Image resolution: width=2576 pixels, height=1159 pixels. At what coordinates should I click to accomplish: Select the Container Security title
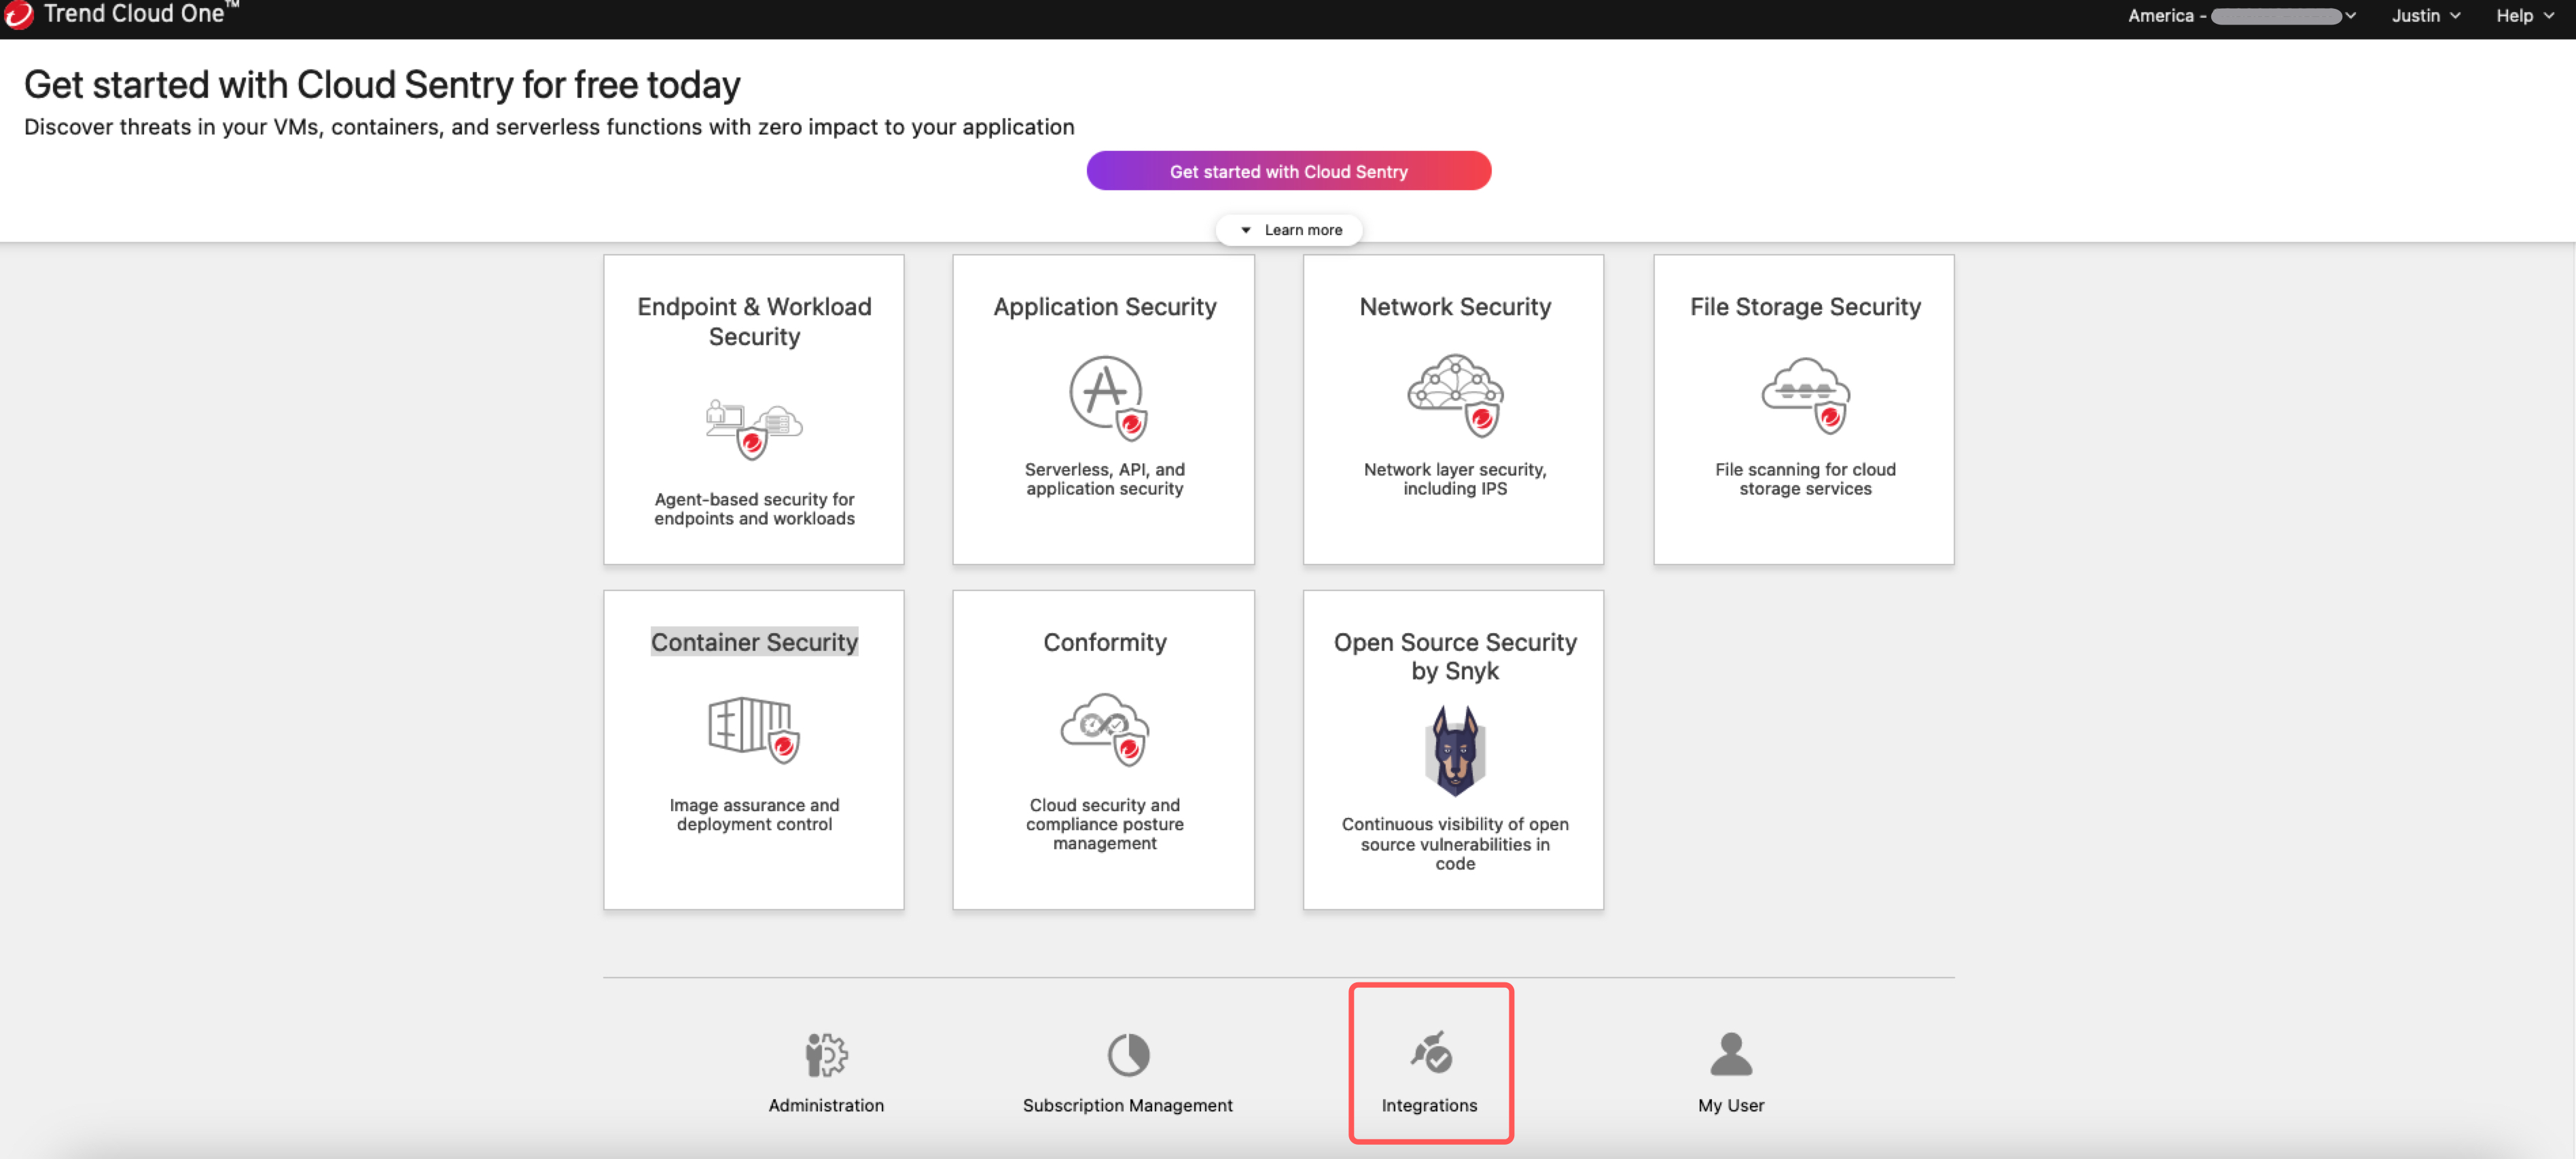point(754,642)
